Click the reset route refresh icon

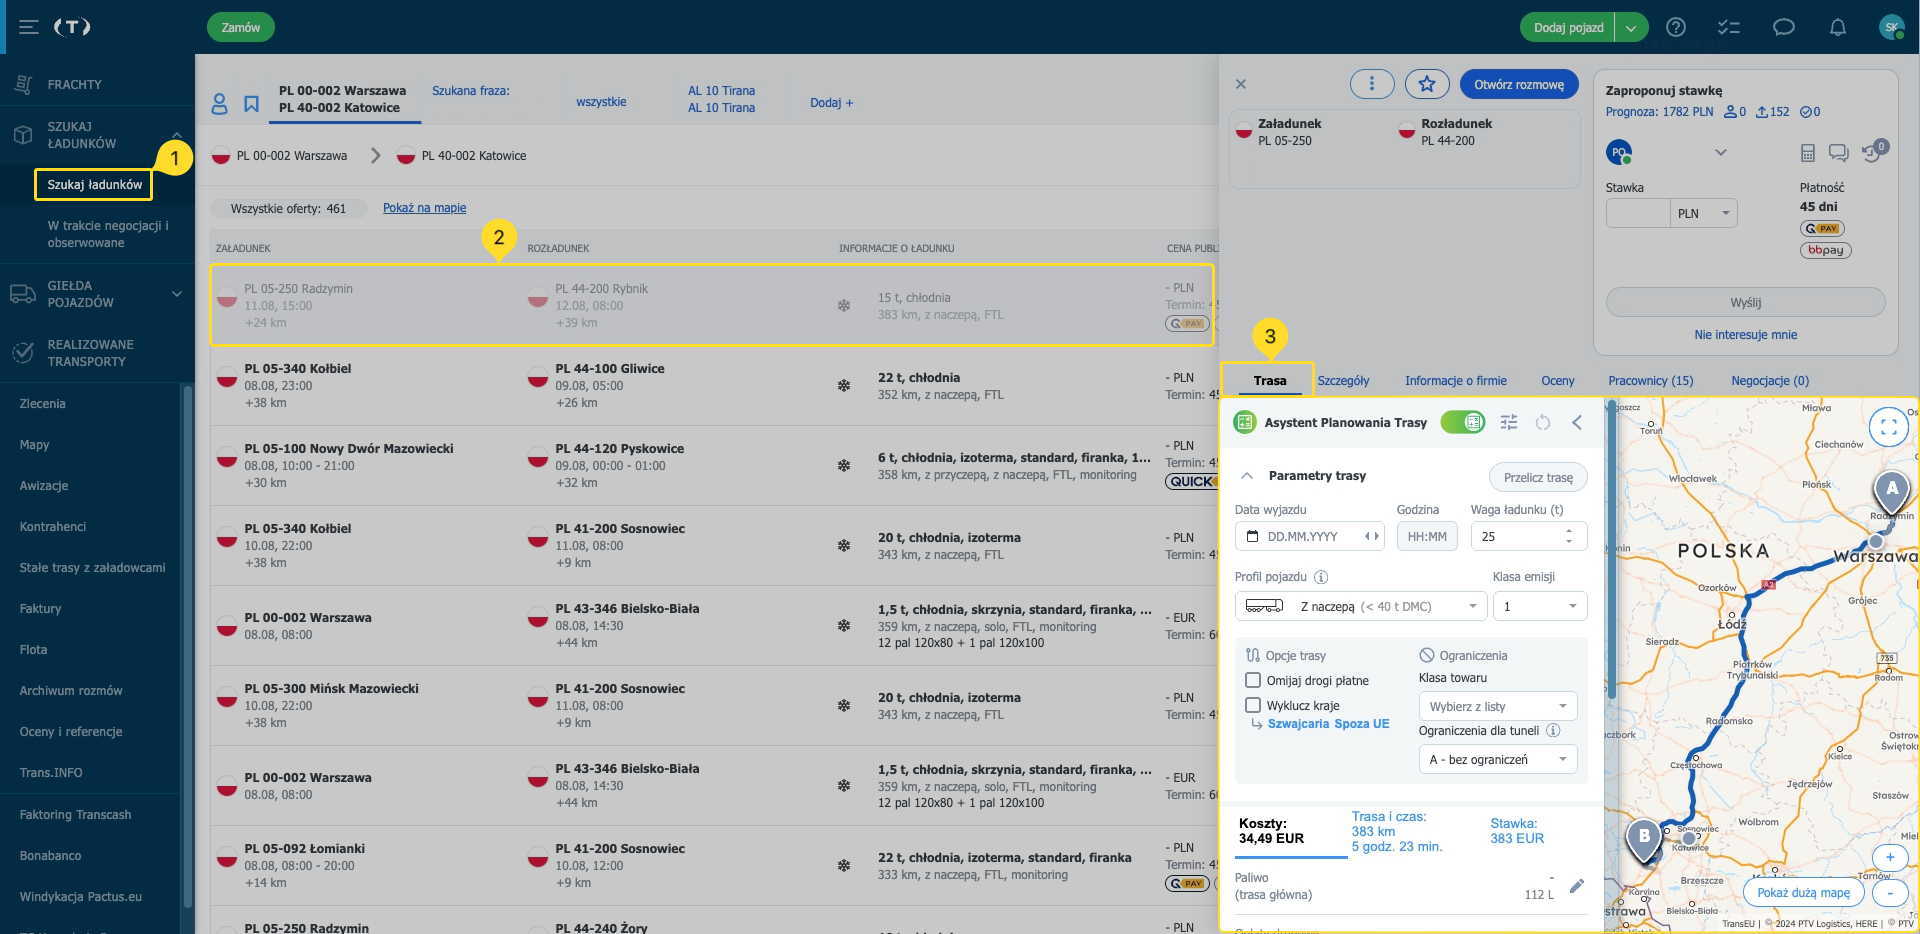(1543, 422)
